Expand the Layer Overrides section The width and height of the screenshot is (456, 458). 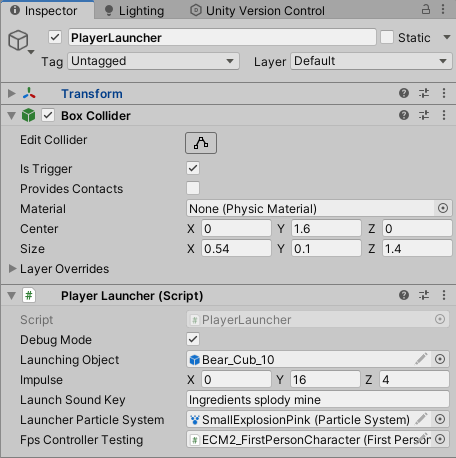click(x=12, y=268)
